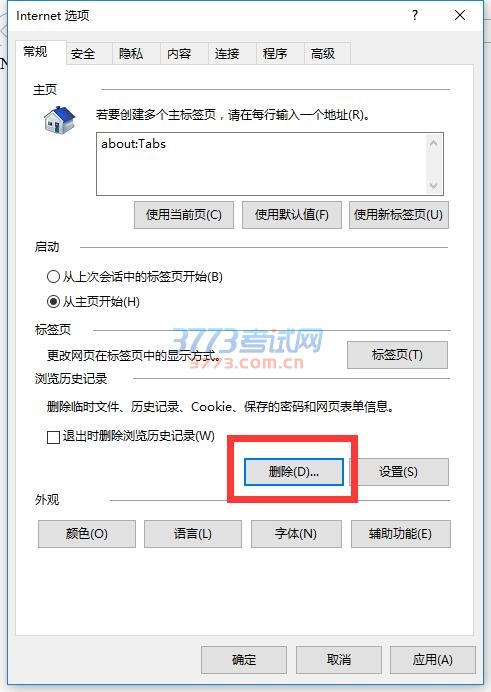Click the homepage list scroll up arrow
Image resolution: width=491 pixels, height=692 pixels.
click(x=433, y=143)
